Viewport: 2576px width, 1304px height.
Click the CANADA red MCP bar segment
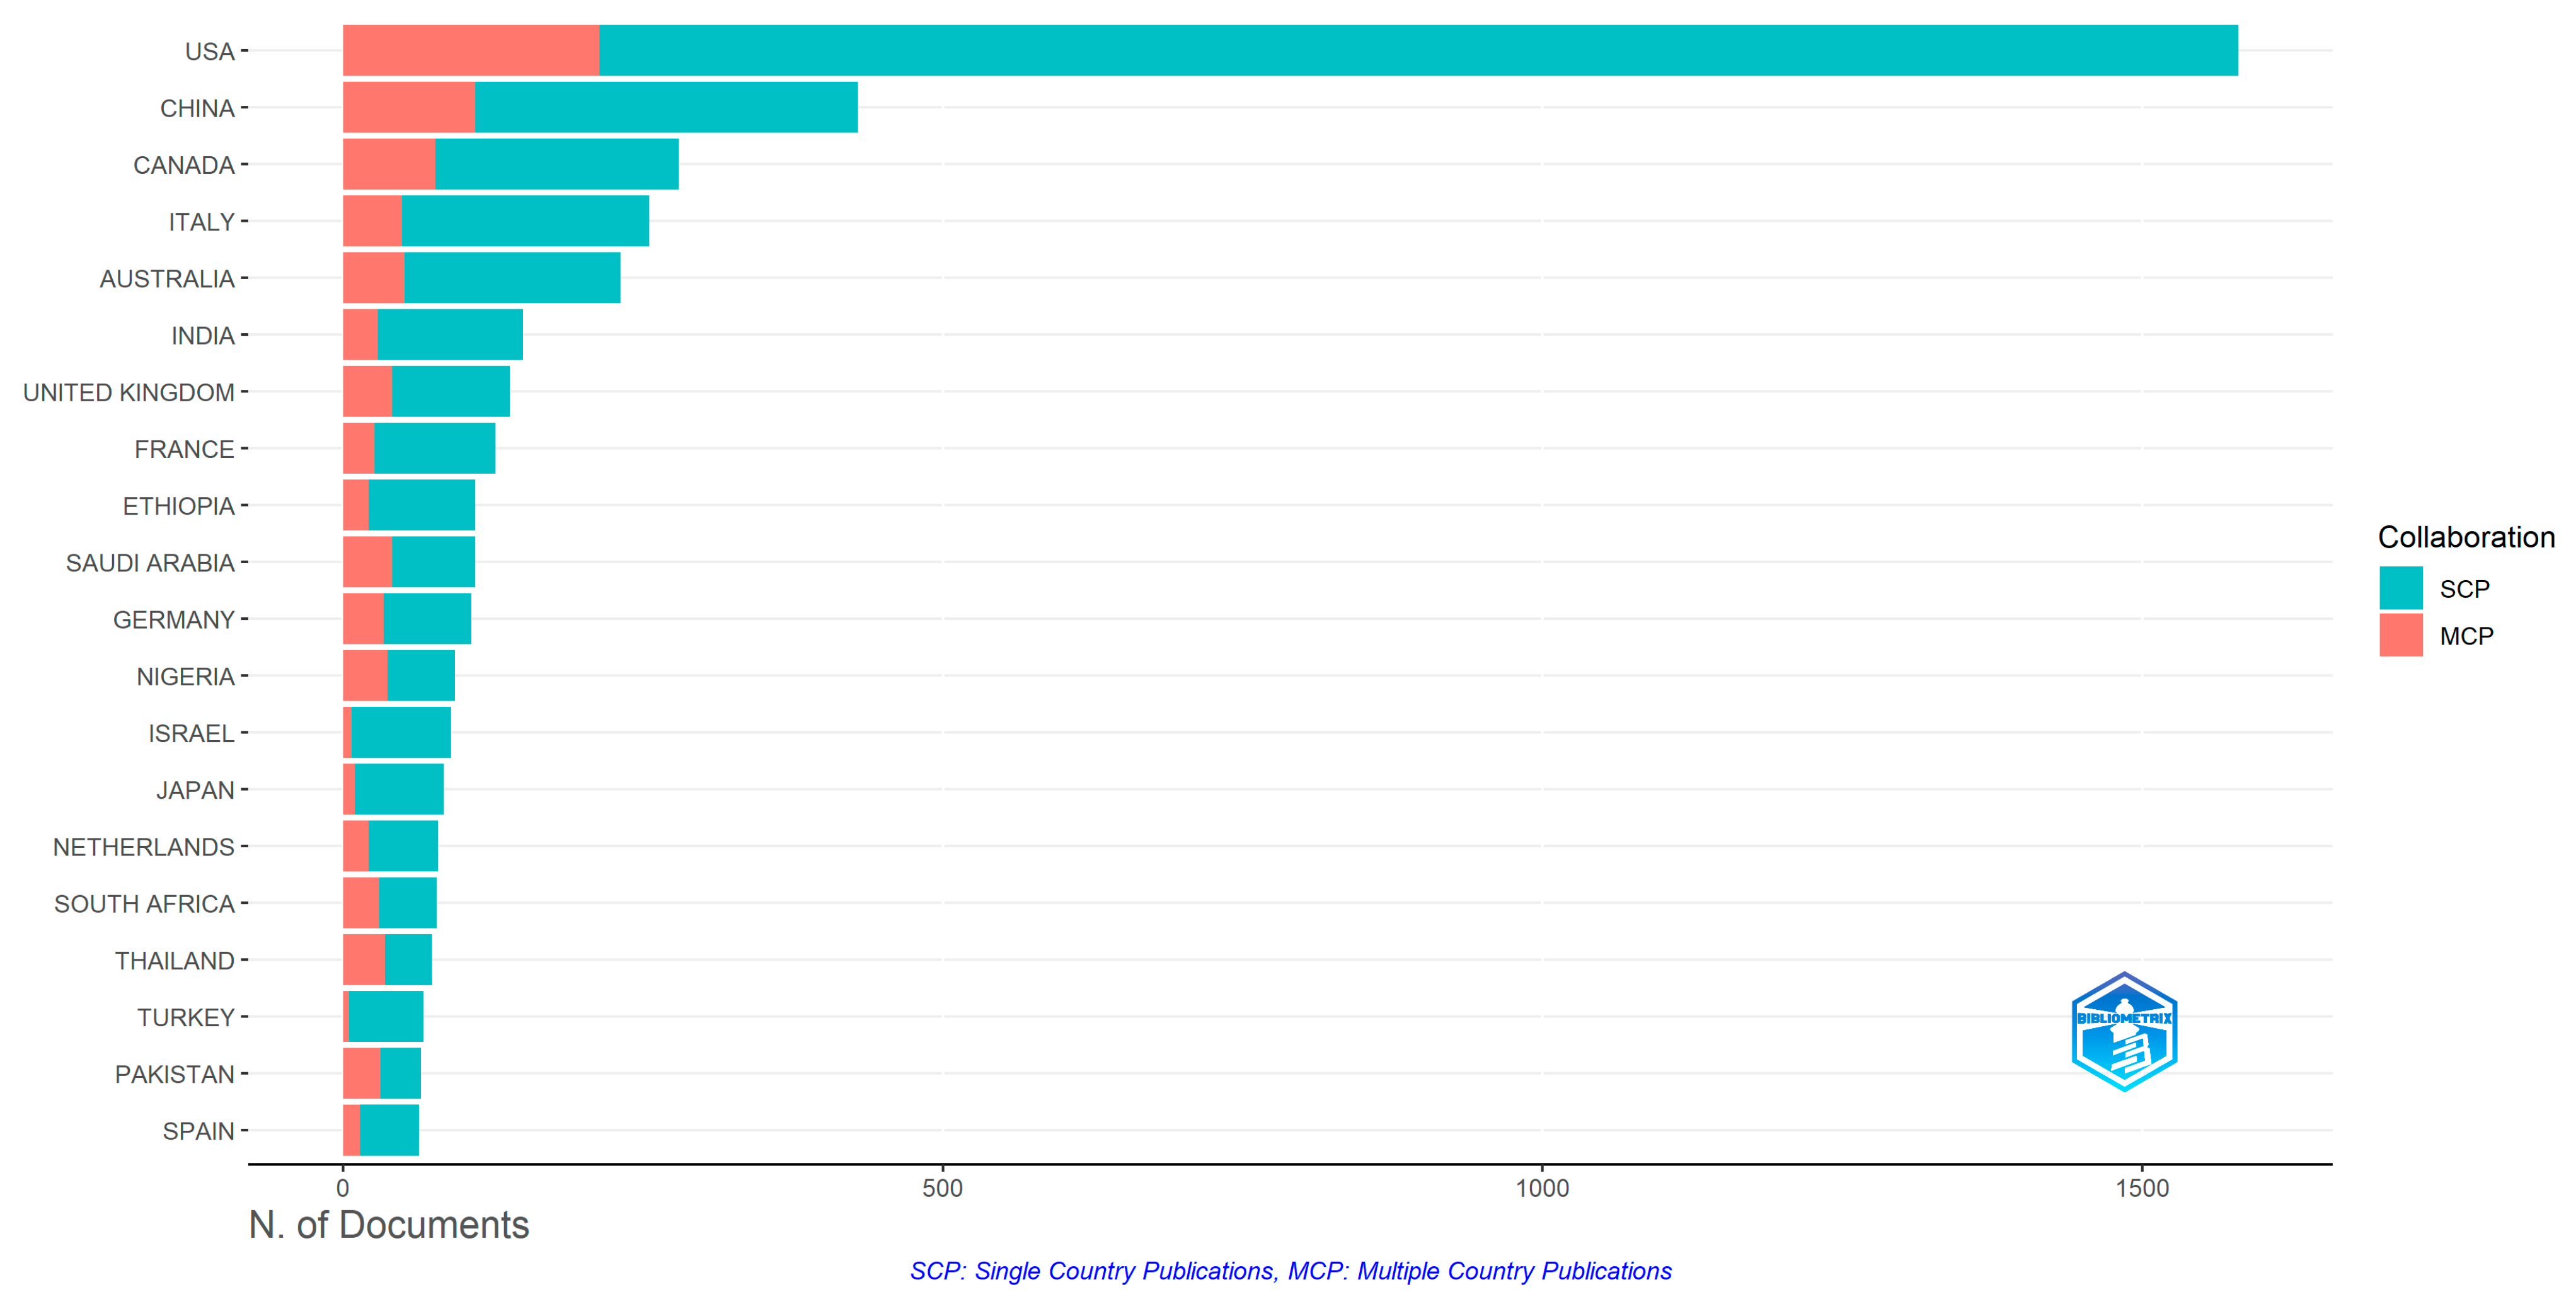click(x=389, y=165)
